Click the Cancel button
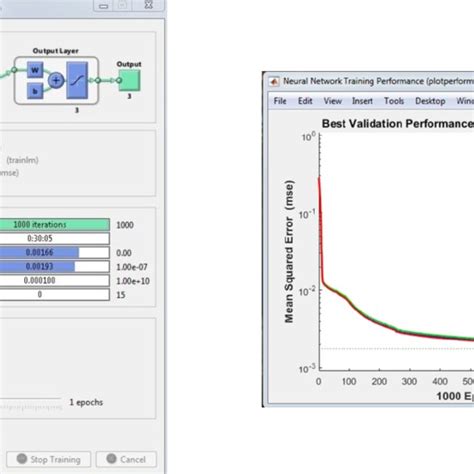This screenshot has height=474, width=474. tap(126, 459)
